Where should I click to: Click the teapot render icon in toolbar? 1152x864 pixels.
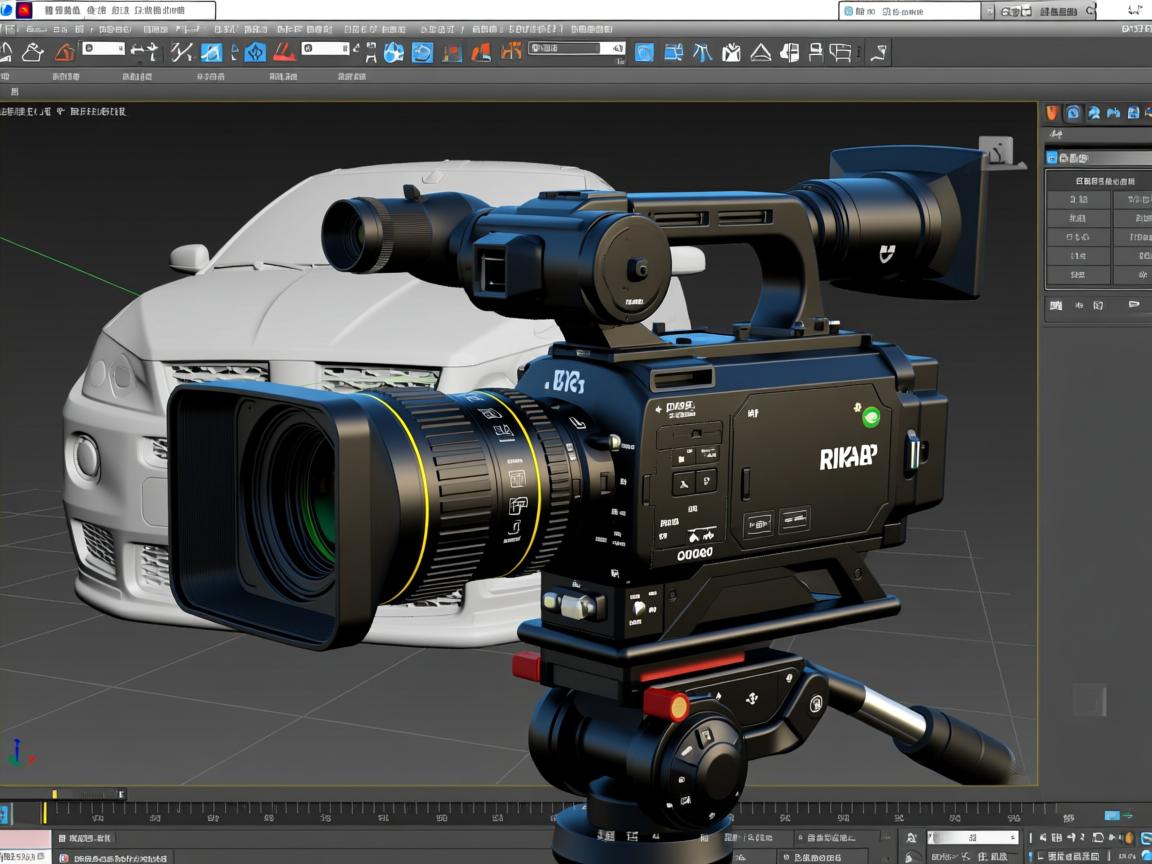(x=33, y=52)
